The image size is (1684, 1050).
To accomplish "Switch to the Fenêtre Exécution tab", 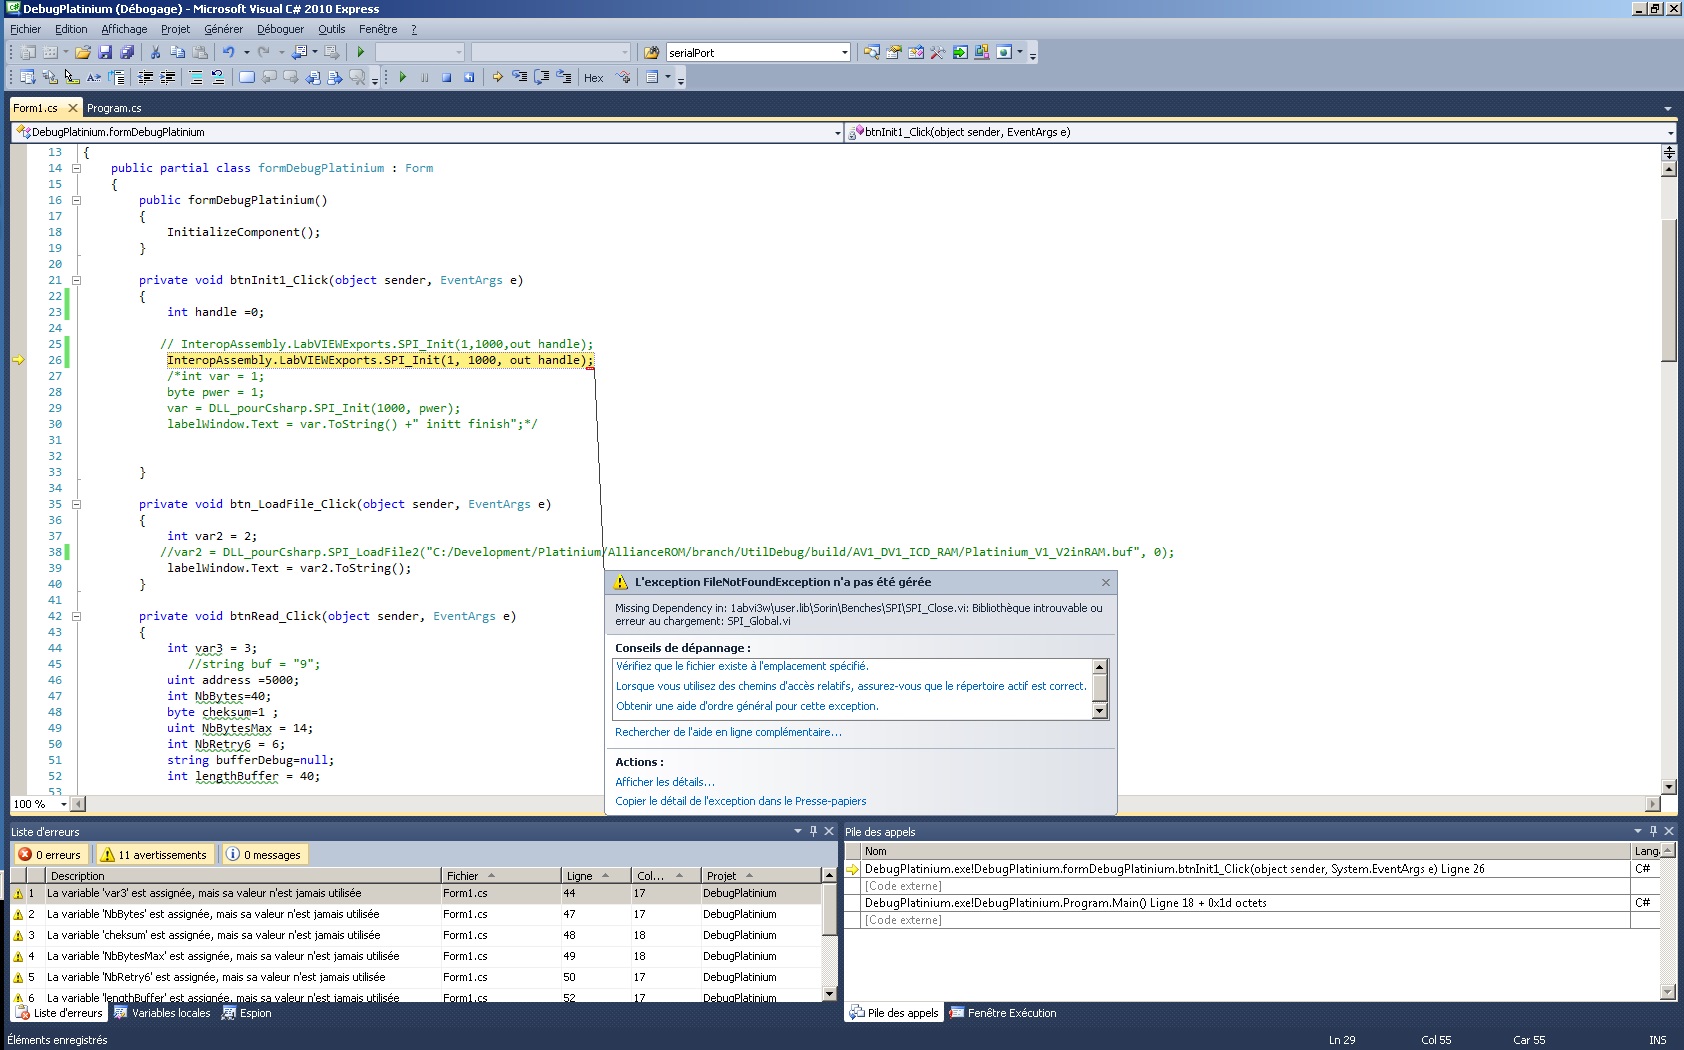I will coord(1003,1013).
